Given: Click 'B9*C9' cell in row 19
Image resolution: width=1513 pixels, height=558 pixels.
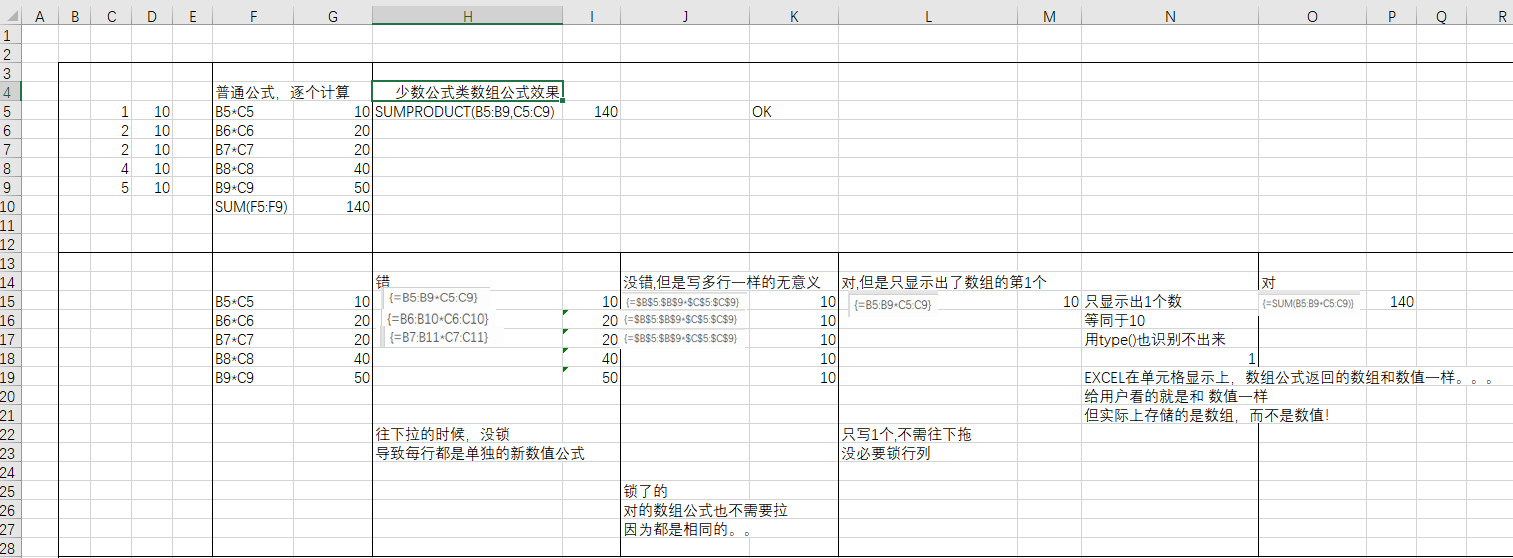Looking at the screenshot, I should pos(234,378).
